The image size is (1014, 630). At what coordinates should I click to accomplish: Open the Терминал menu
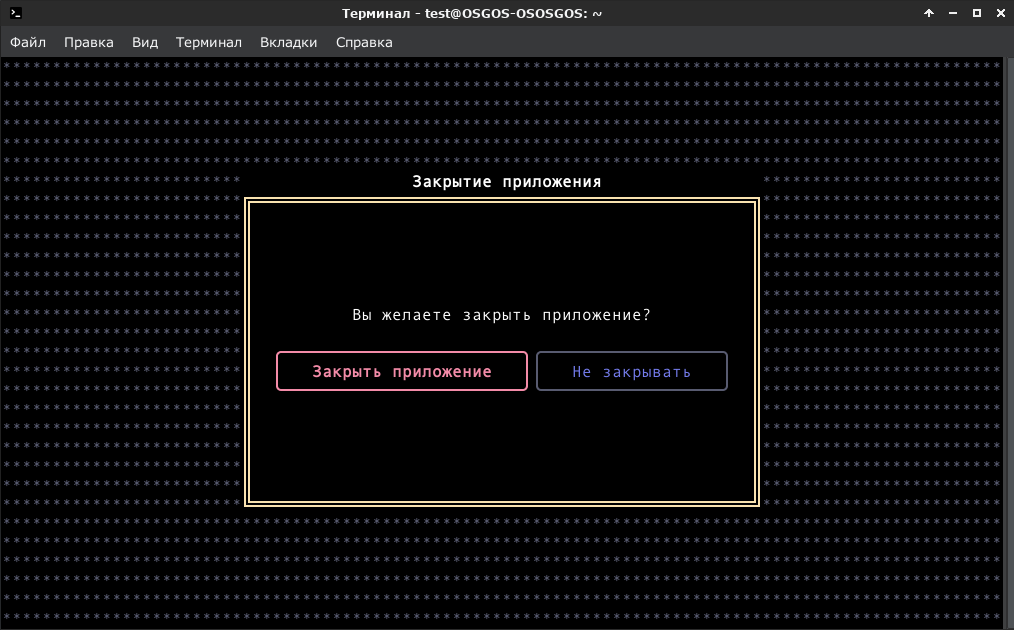tap(209, 42)
